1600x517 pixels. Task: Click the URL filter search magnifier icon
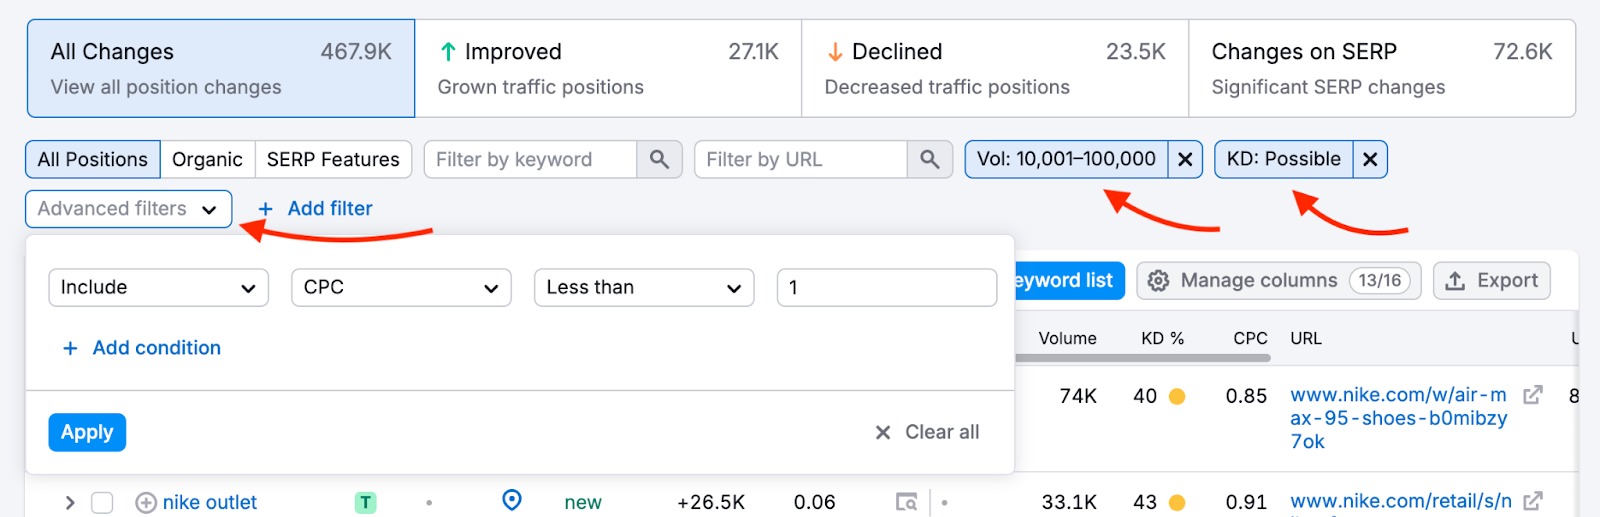(x=929, y=160)
